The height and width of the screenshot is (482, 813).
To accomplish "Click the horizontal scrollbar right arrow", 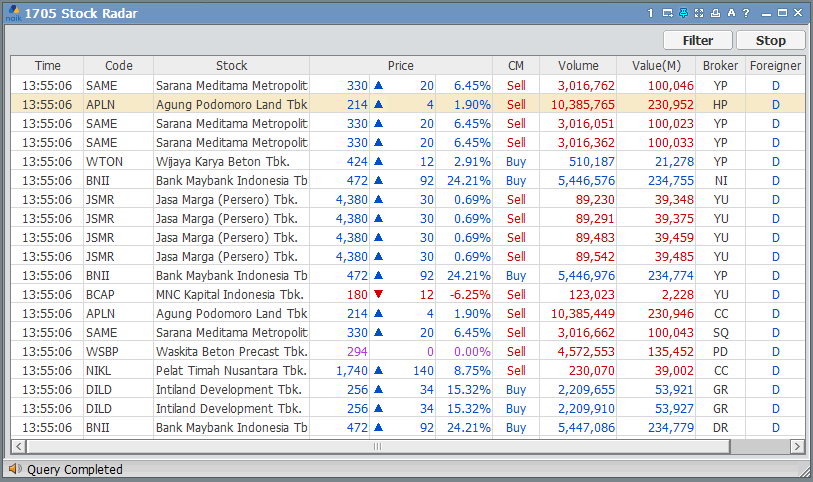I will tap(797, 446).
